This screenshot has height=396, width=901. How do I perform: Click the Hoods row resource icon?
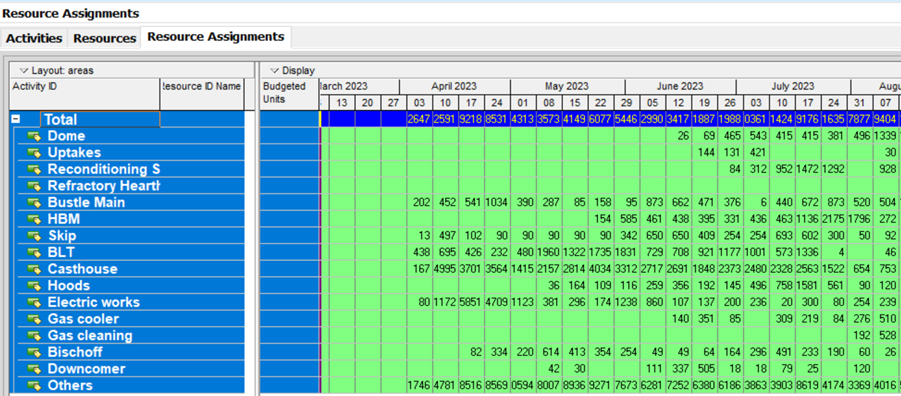click(35, 286)
